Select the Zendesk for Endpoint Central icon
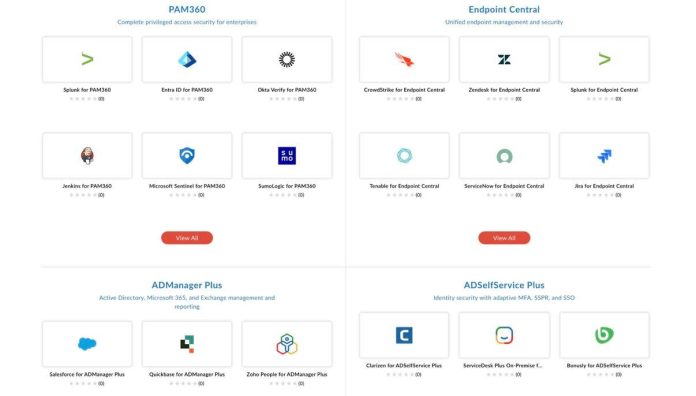This screenshot has height=396, width=696. point(504,59)
